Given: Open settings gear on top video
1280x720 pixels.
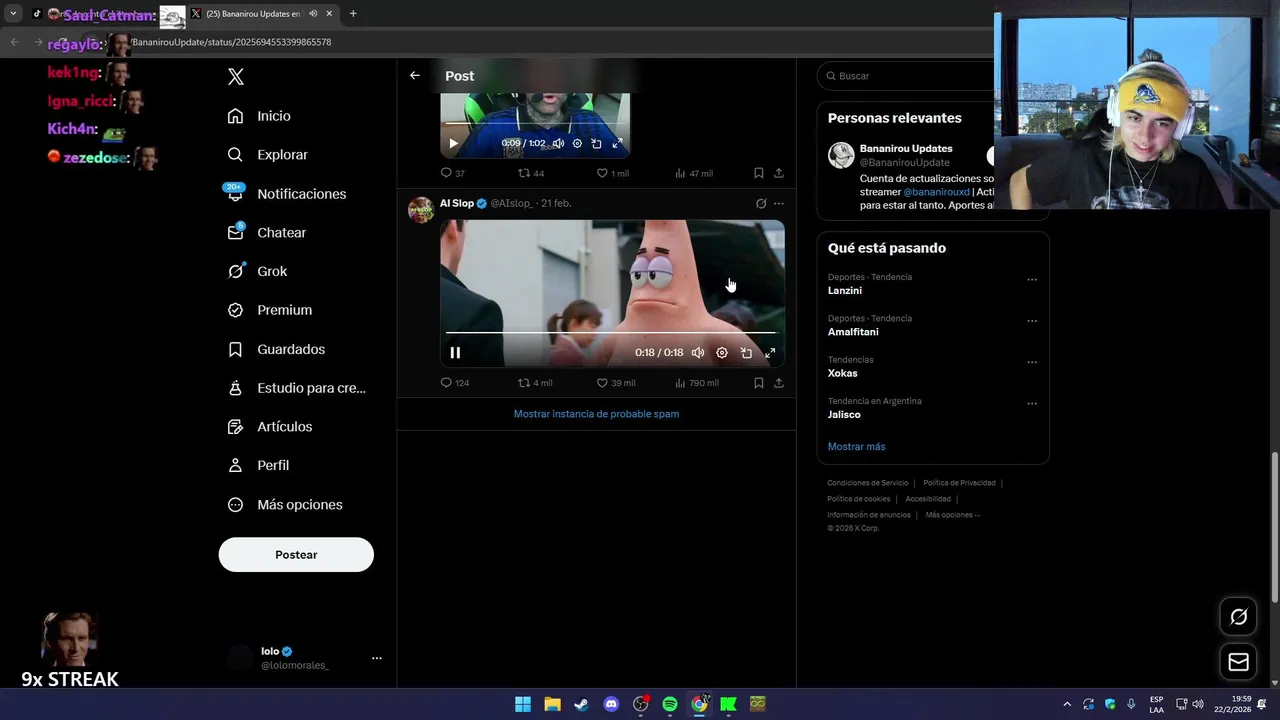Looking at the screenshot, I should (577, 143).
